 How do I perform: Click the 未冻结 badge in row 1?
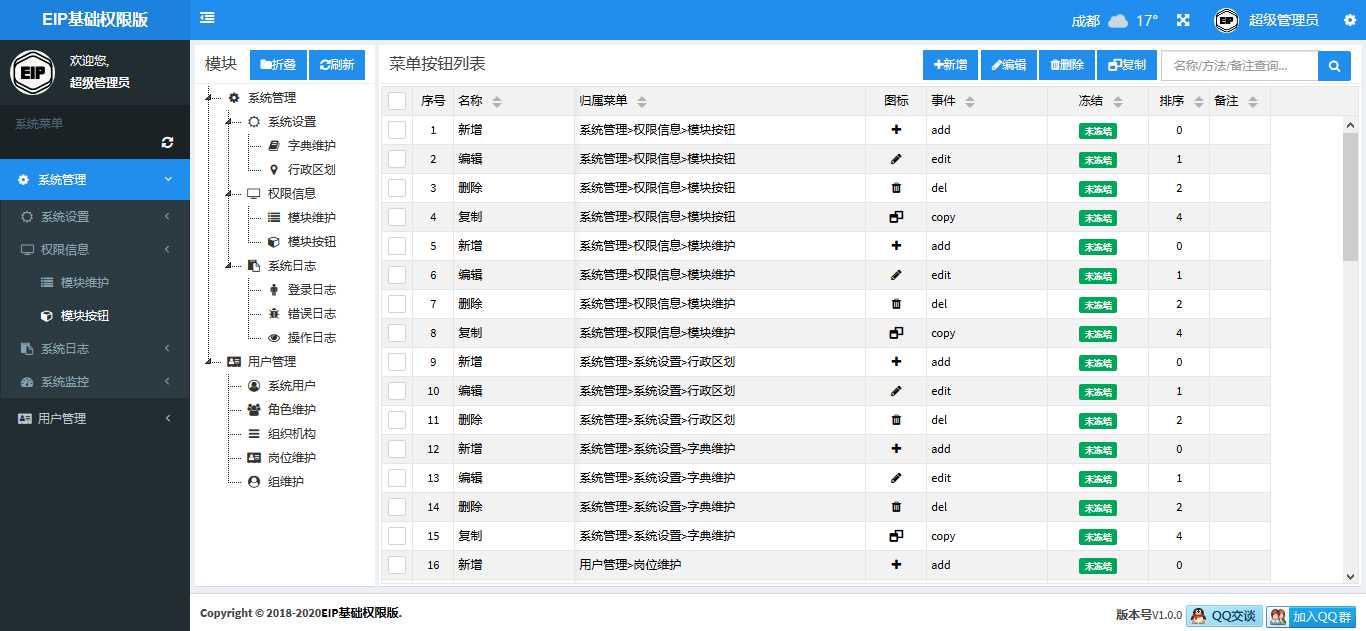click(1098, 131)
